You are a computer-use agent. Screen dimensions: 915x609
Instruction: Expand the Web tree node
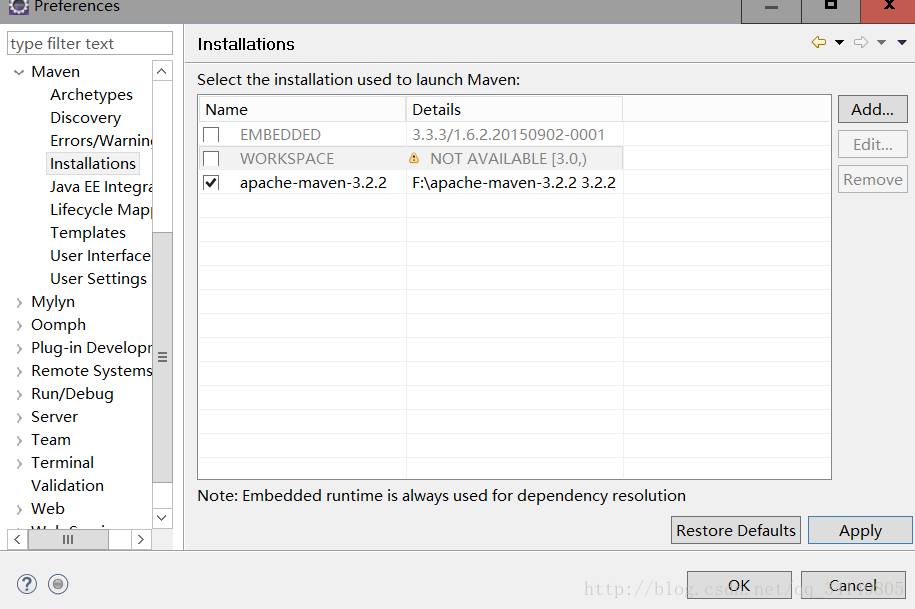click(x=19, y=509)
